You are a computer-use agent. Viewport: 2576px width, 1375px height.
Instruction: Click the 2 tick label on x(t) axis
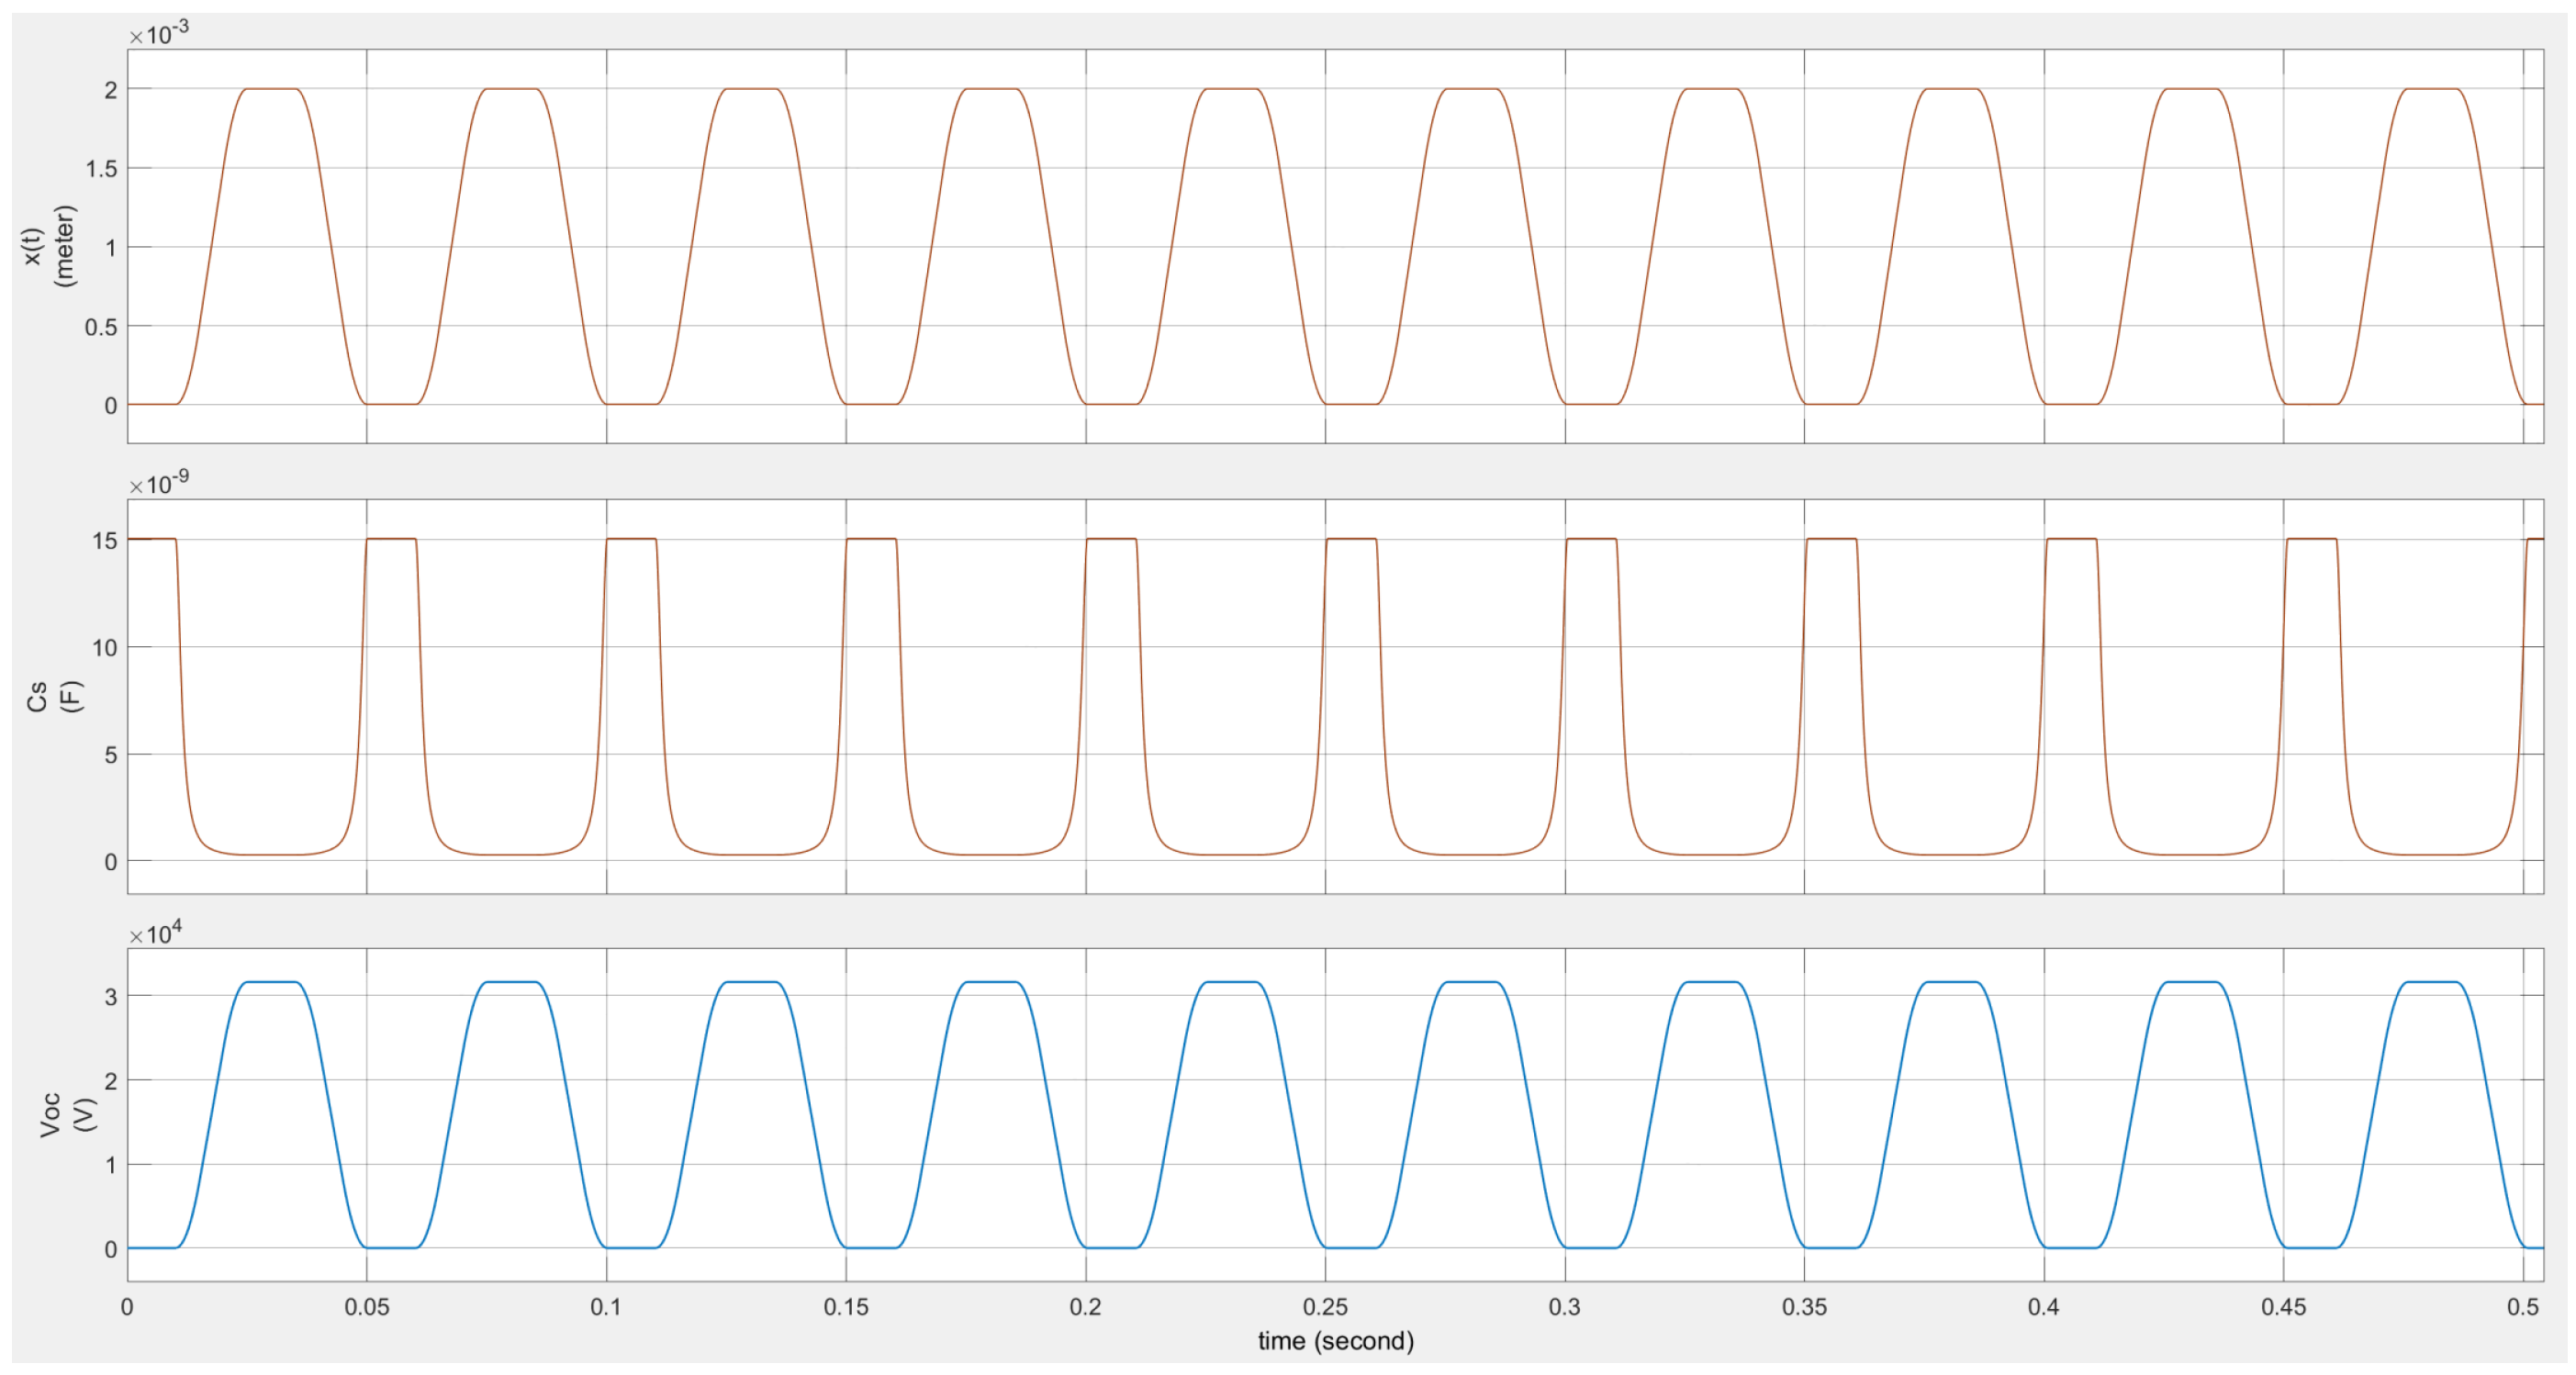[110, 90]
